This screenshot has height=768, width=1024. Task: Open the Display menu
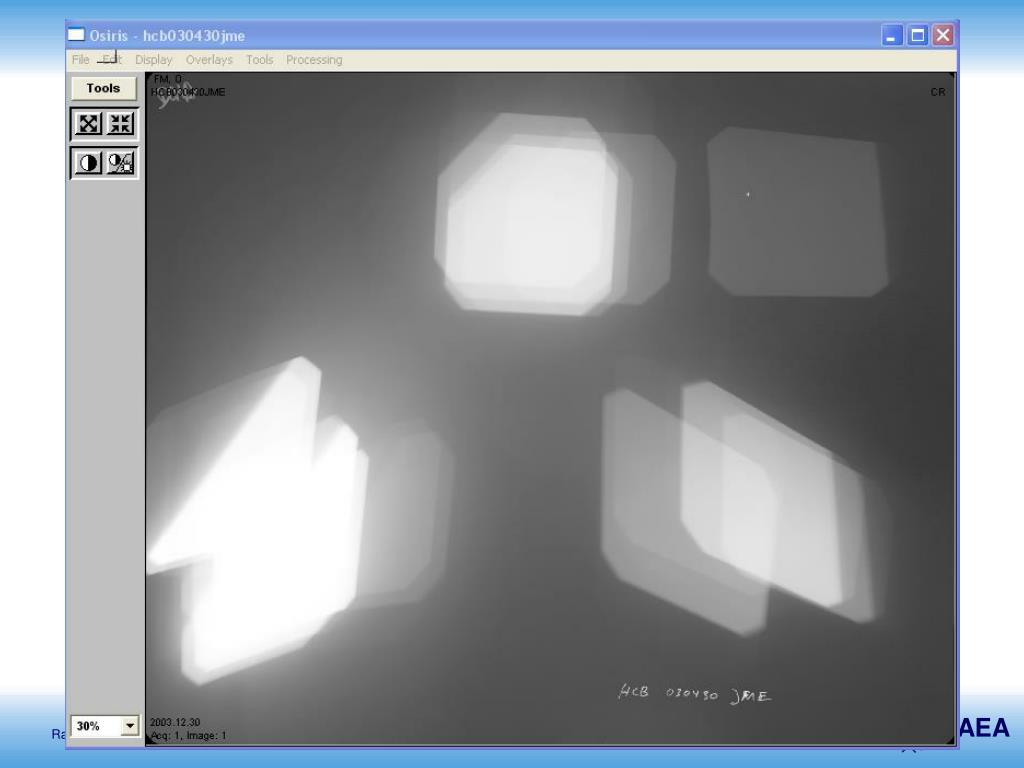tap(153, 59)
